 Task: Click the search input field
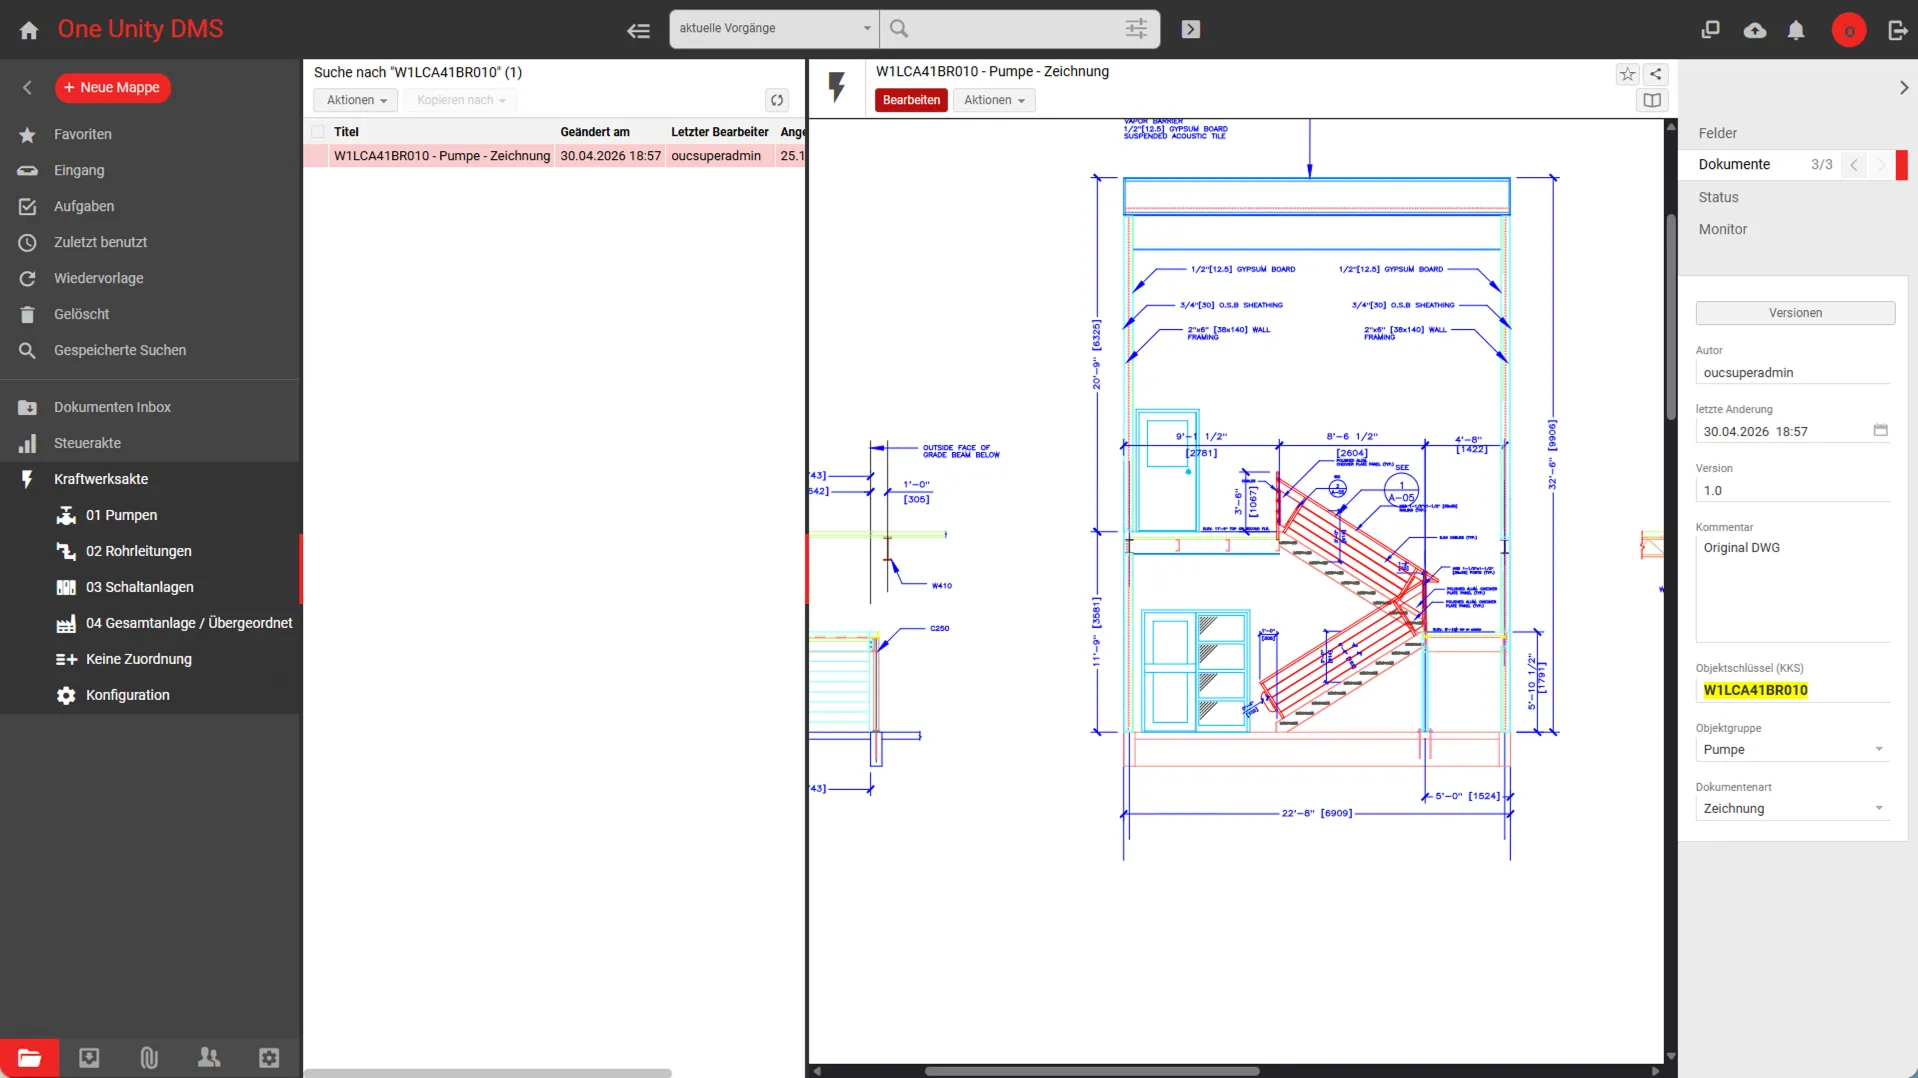(x=1015, y=29)
